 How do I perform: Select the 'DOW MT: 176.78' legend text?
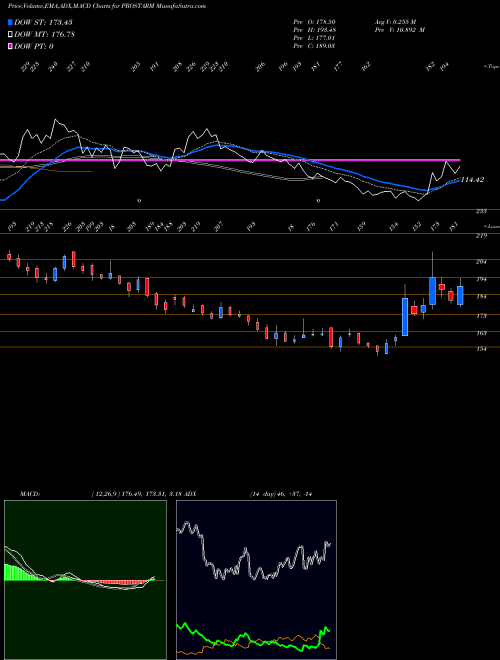44,34
